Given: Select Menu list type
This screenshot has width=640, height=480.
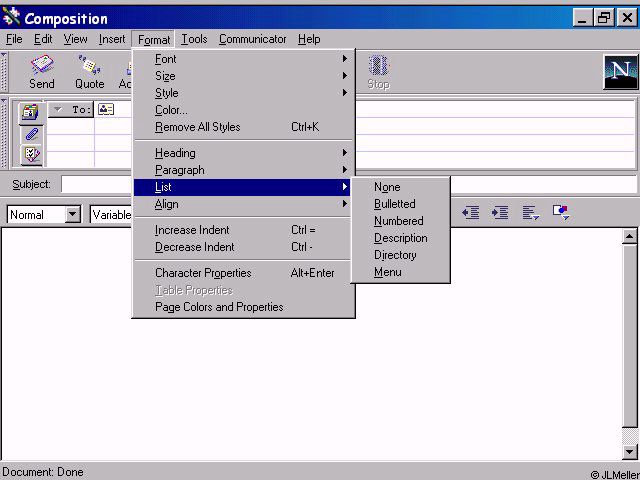Looking at the screenshot, I should point(400,272).
